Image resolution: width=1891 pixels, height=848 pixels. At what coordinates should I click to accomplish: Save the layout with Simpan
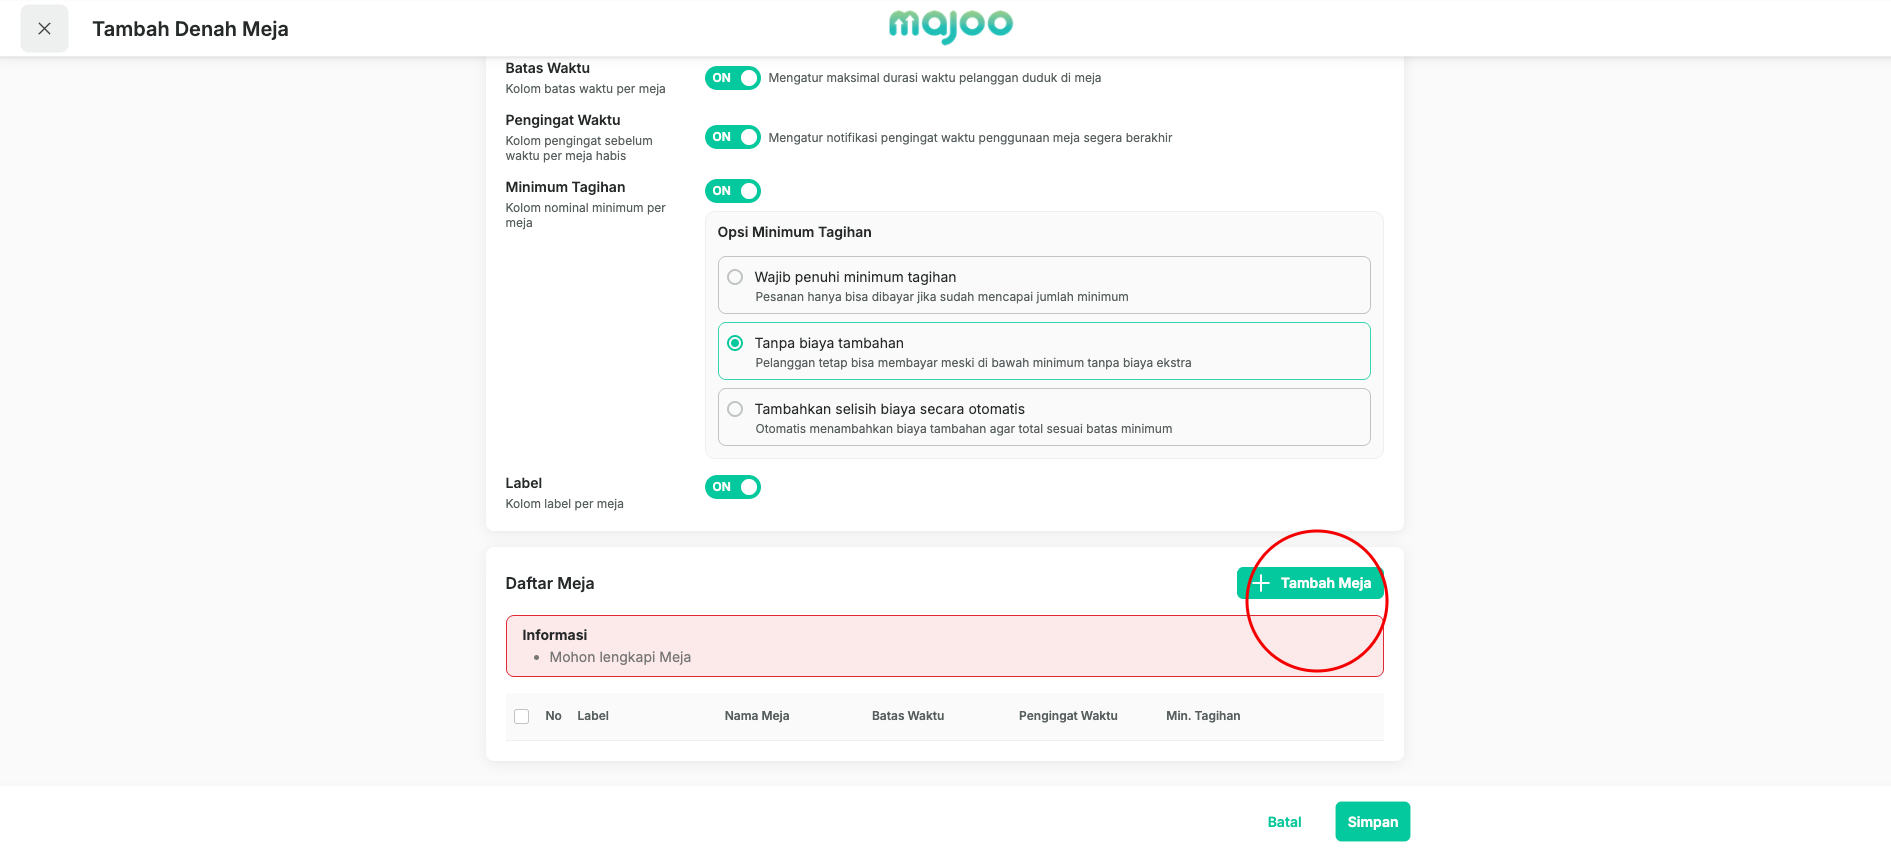click(1372, 822)
